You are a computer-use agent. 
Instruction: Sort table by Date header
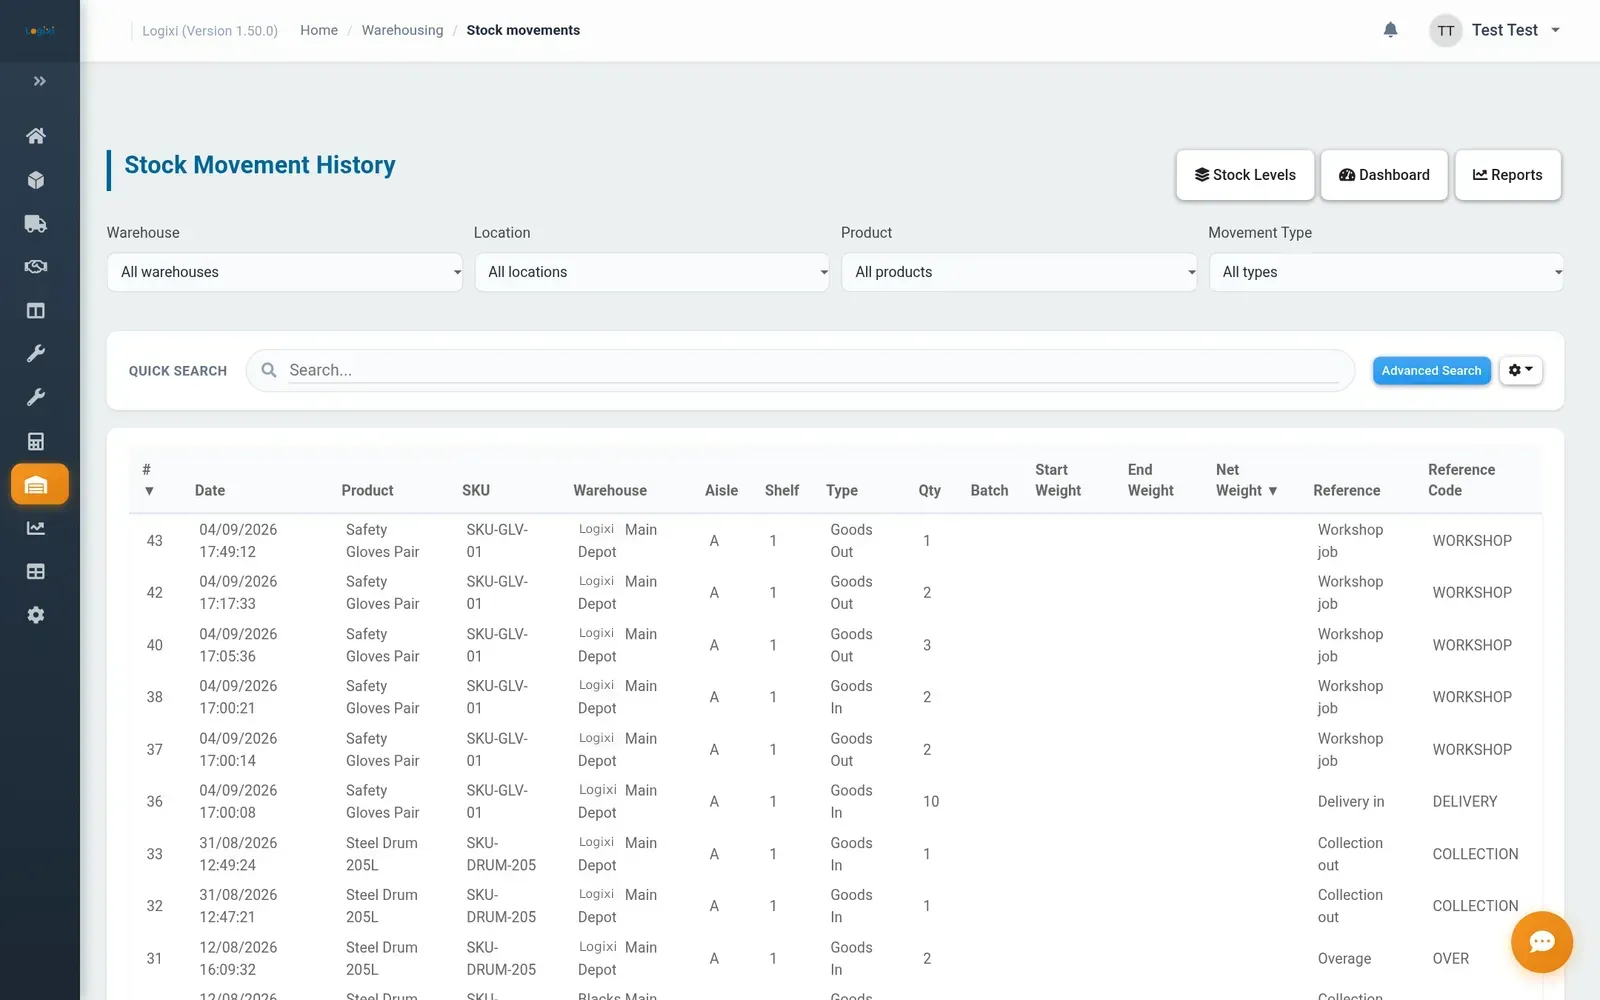[210, 490]
